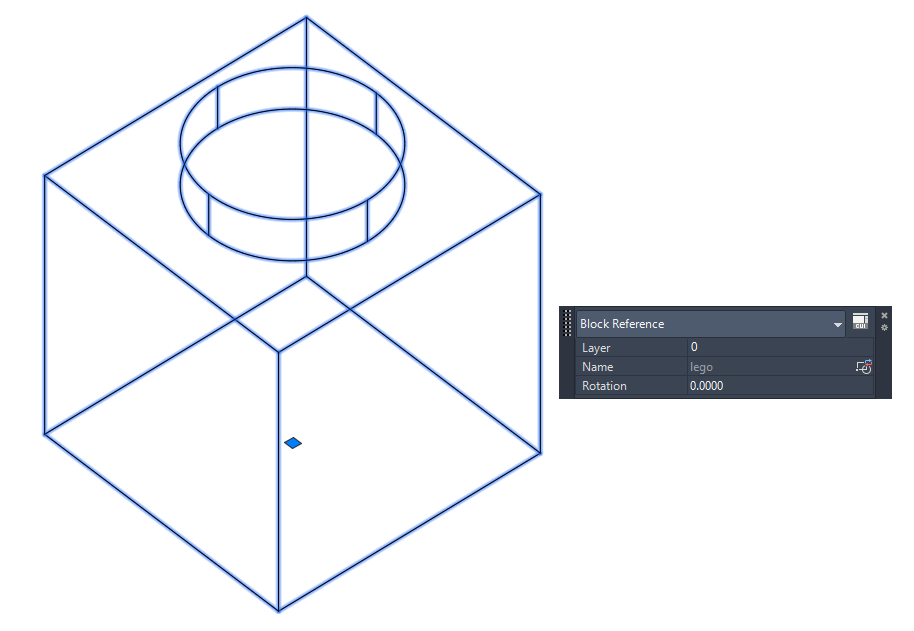Click the Layer value field showing 0

pyautogui.click(x=780, y=347)
